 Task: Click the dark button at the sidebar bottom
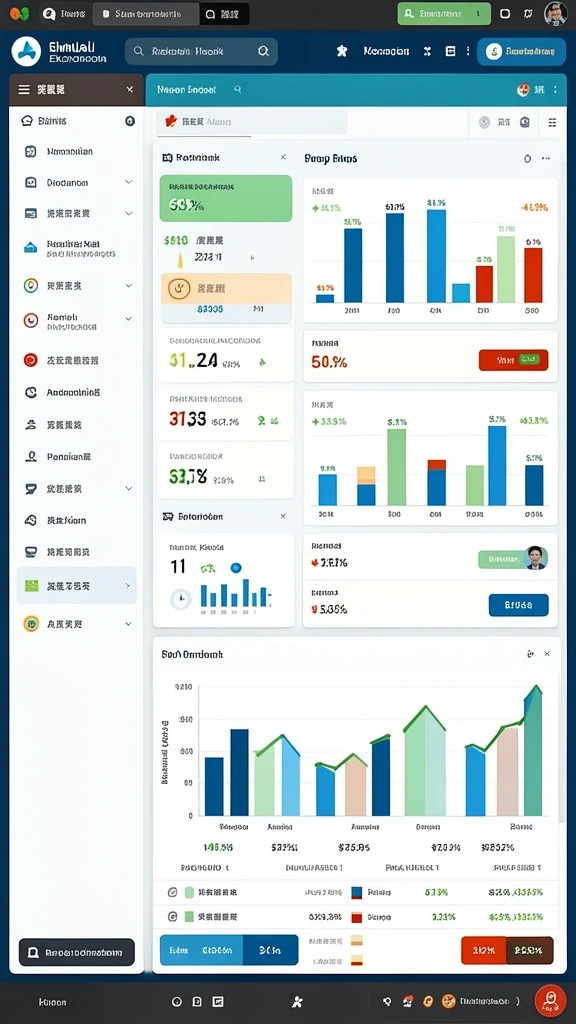point(76,952)
